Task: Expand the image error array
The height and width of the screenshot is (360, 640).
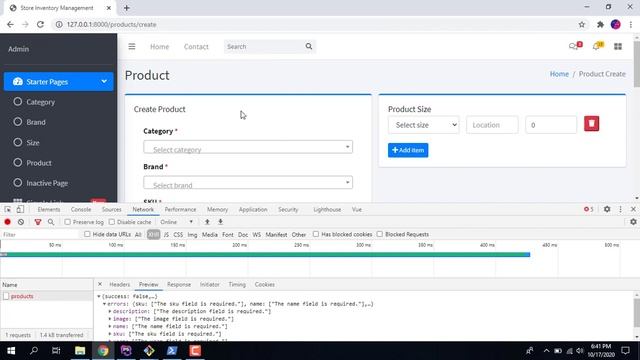Action: click(110, 319)
